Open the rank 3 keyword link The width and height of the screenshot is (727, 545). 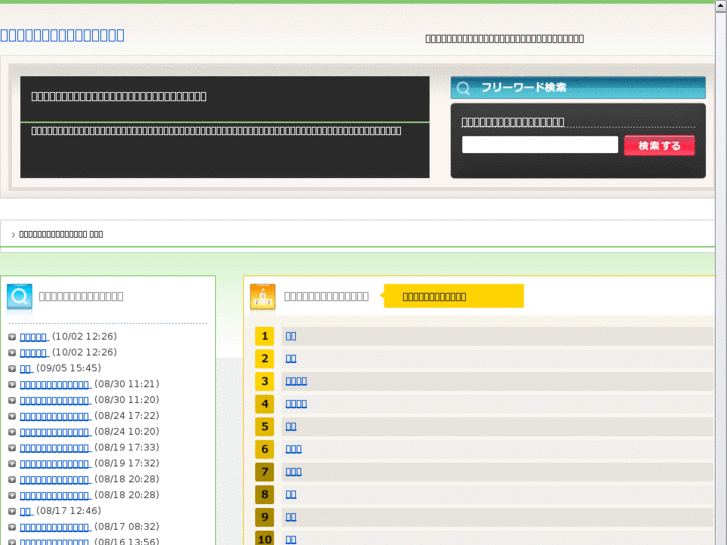(296, 381)
